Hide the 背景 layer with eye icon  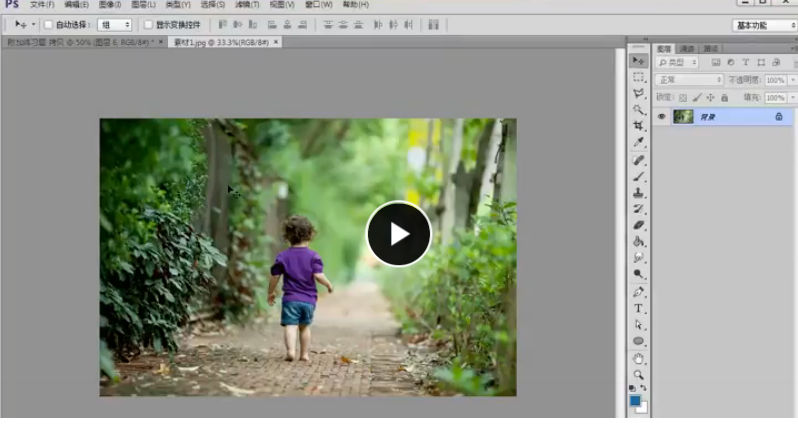661,116
